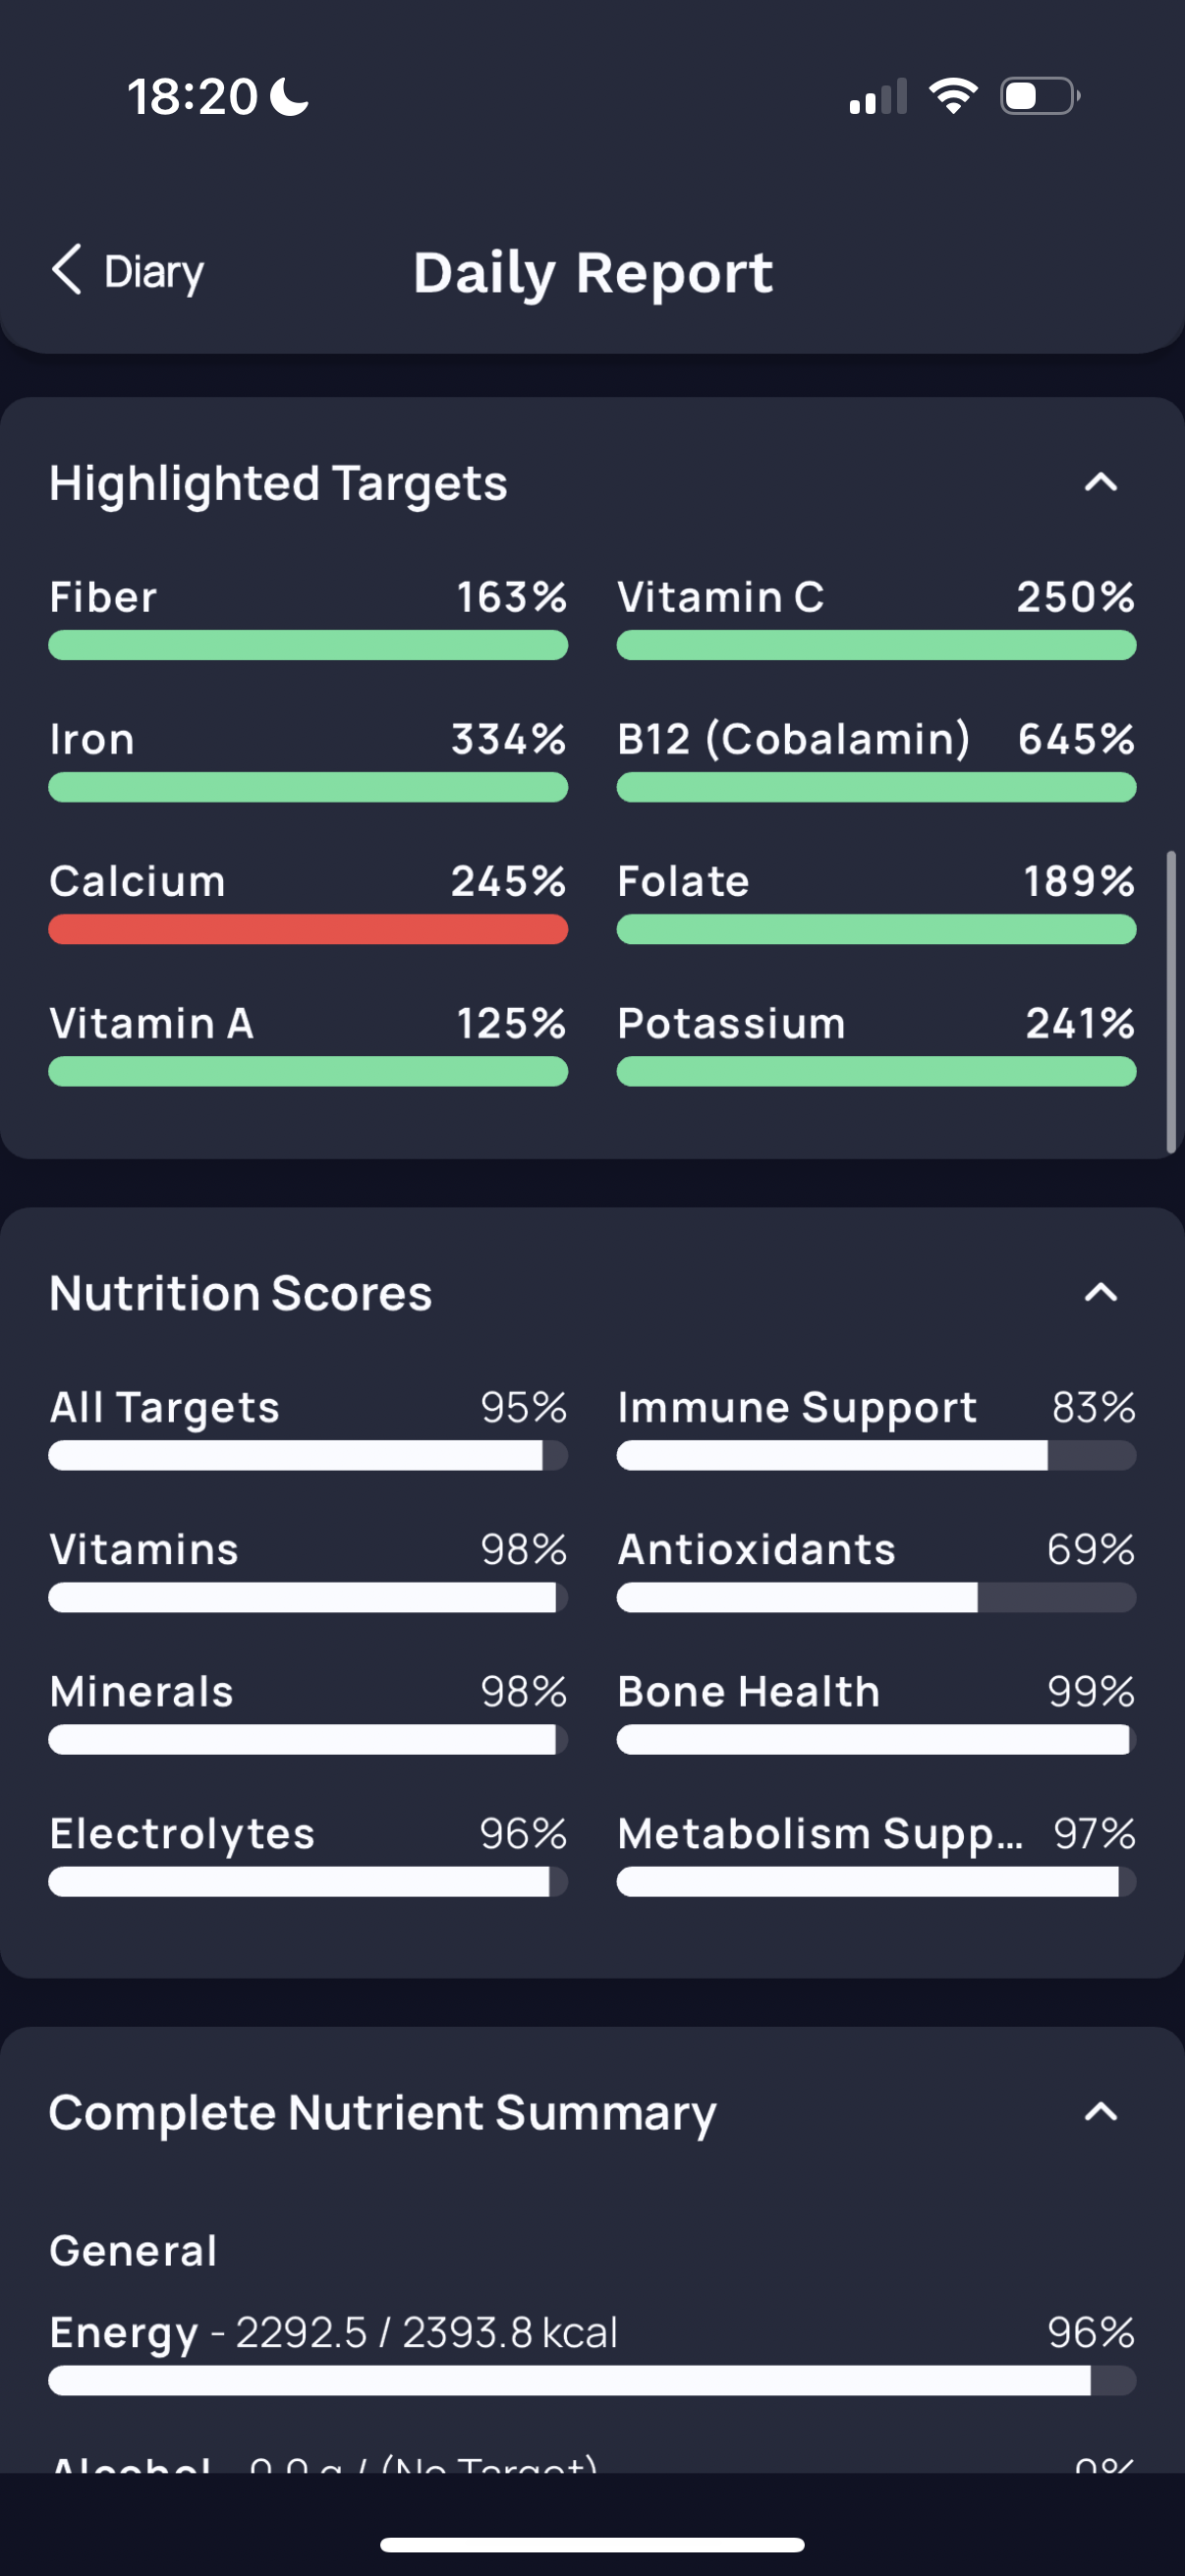The width and height of the screenshot is (1185, 2576).
Task: Open the Calcium 245% target
Action: point(308,901)
